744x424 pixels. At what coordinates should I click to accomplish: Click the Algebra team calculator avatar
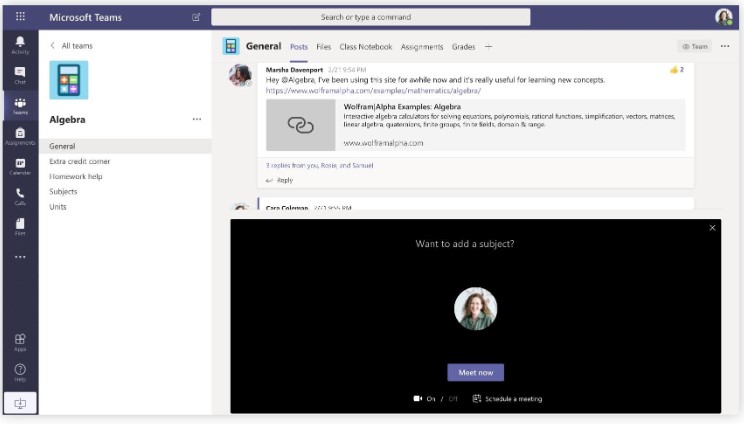69,80
